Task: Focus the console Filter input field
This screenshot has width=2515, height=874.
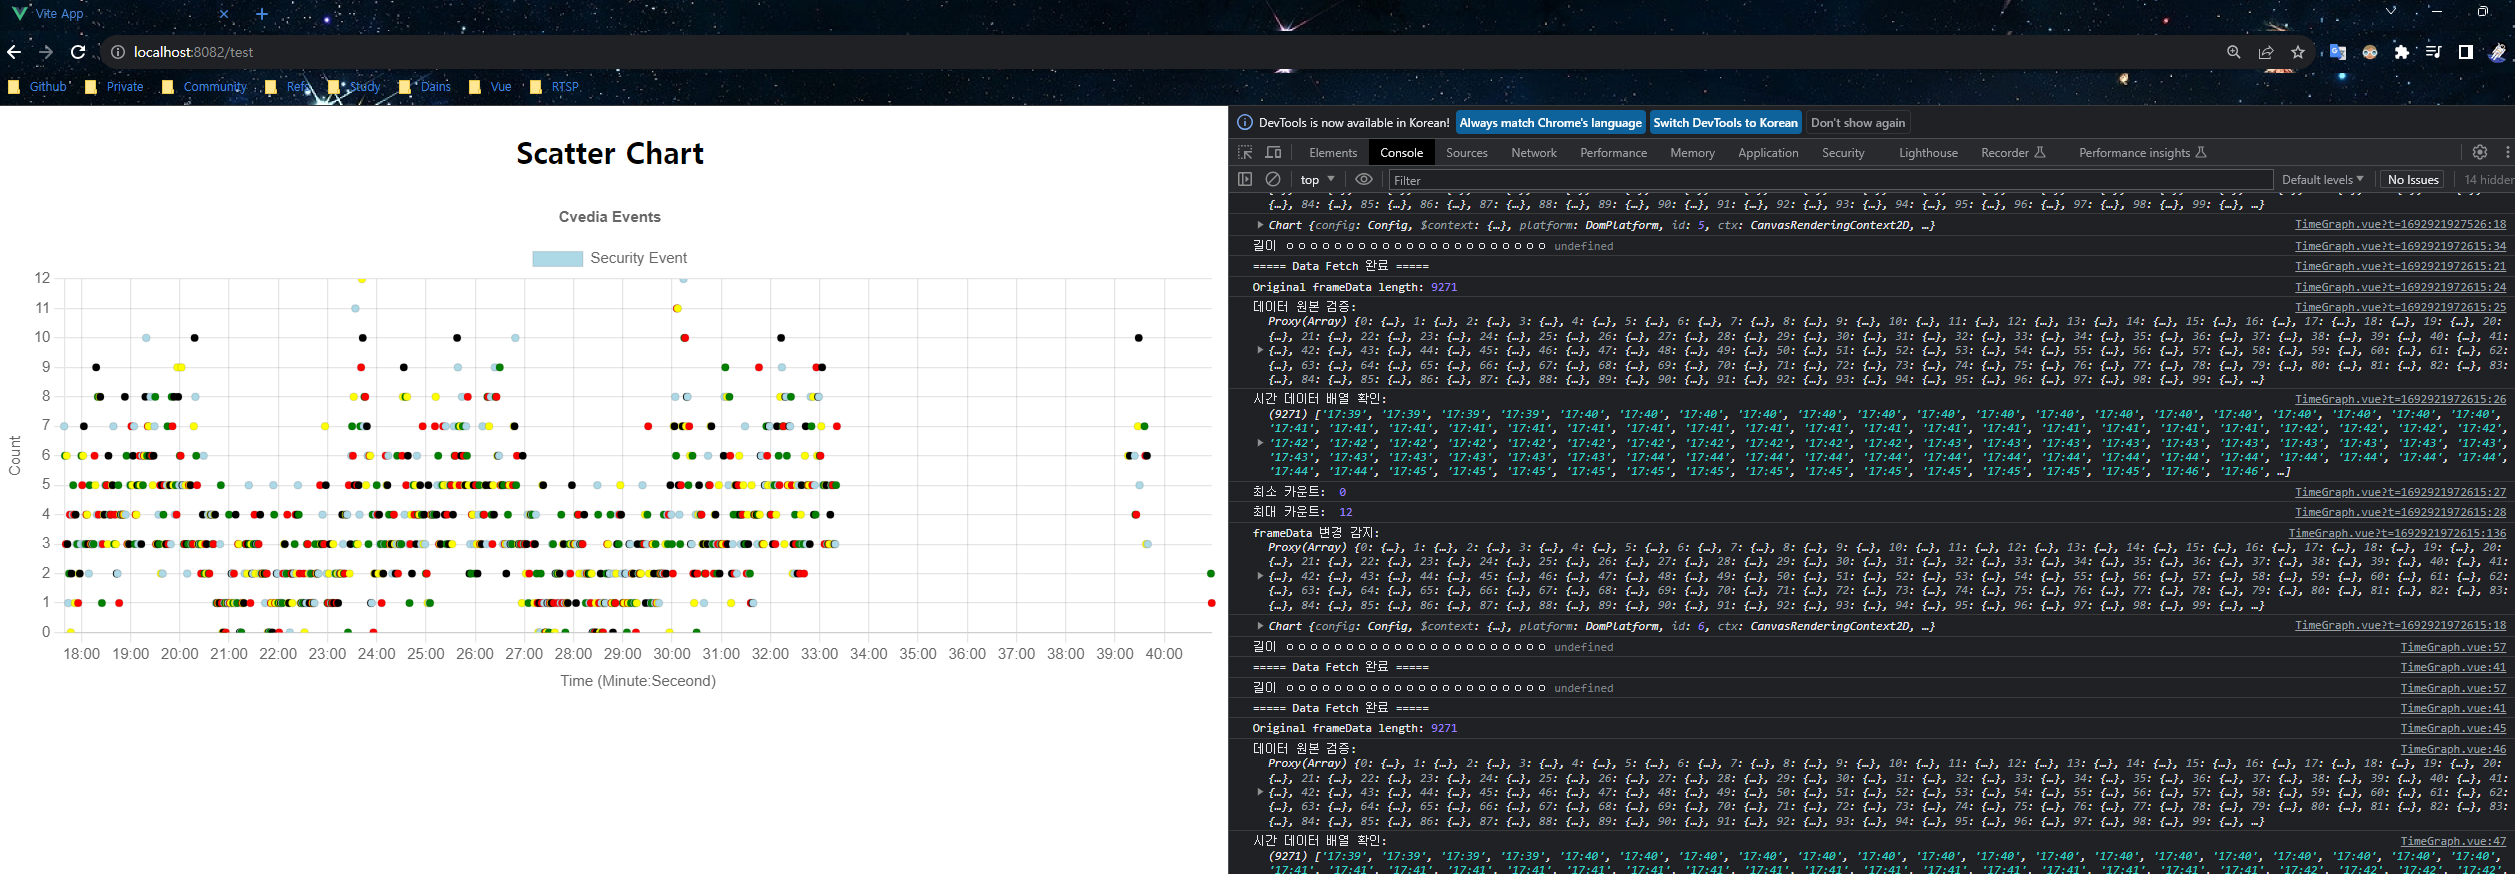Action: click(1830, 180)
